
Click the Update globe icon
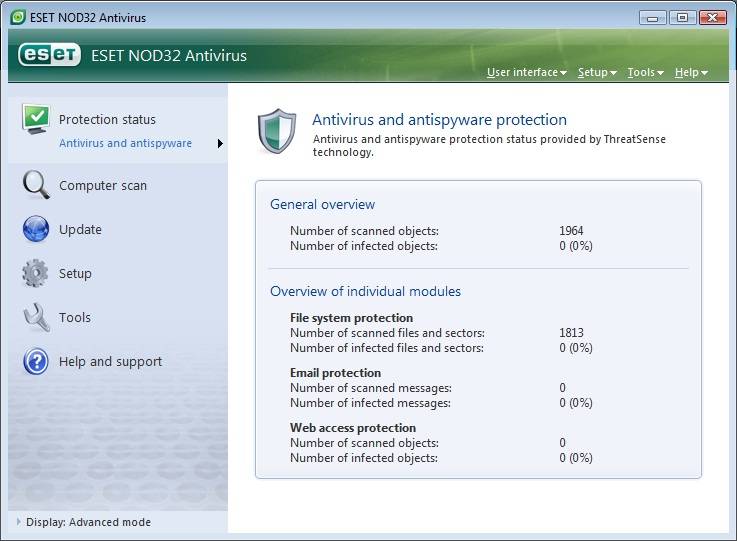point(36,229)
